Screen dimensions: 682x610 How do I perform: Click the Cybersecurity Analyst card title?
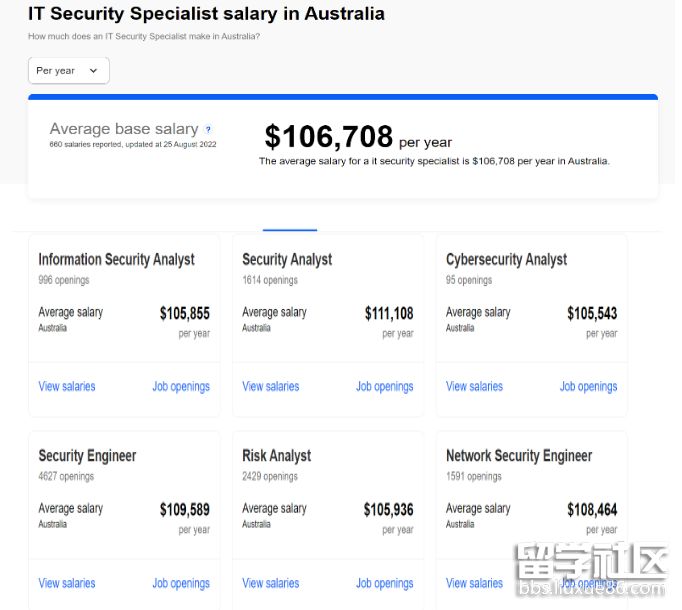point(506,259)
